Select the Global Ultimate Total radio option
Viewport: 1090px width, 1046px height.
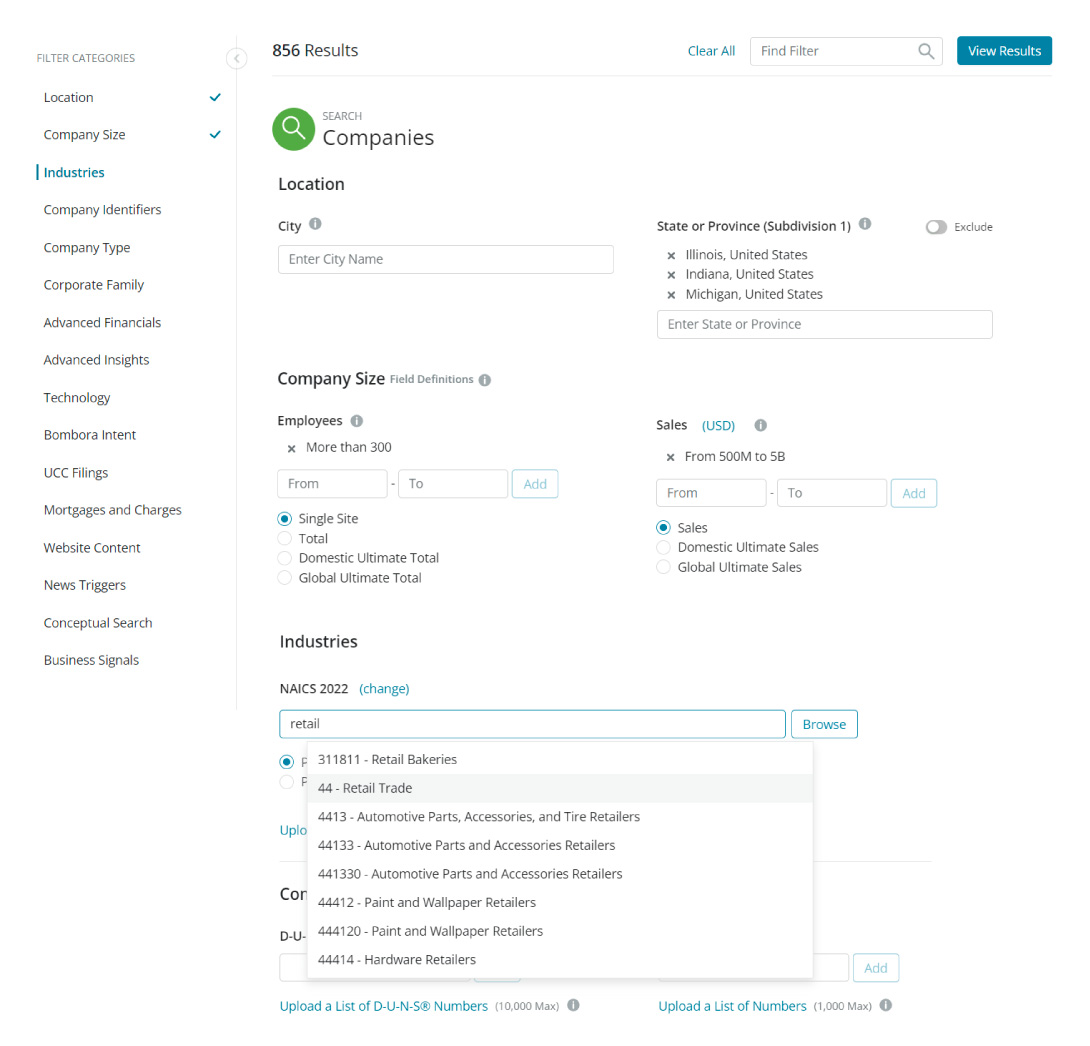tap(284, 578)
